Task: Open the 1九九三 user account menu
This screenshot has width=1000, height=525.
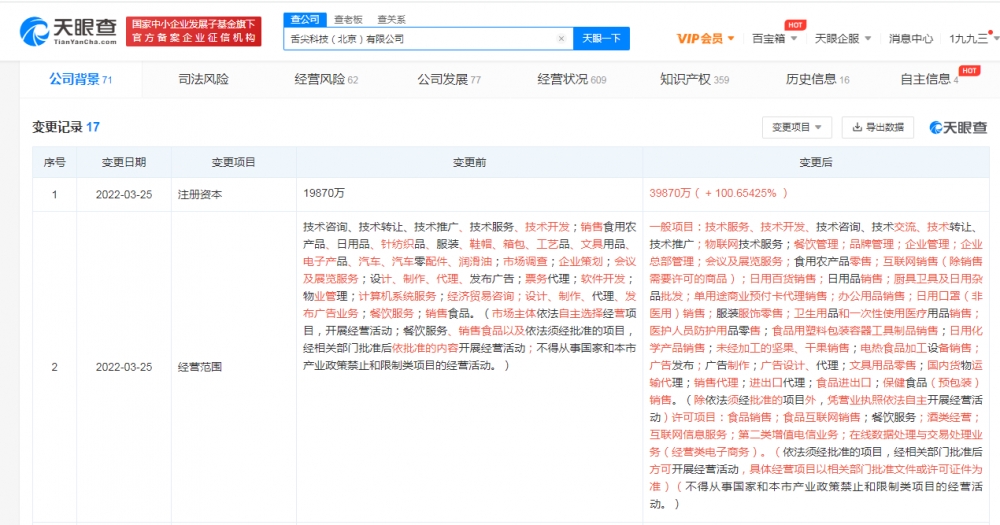Action: [973, 39]
